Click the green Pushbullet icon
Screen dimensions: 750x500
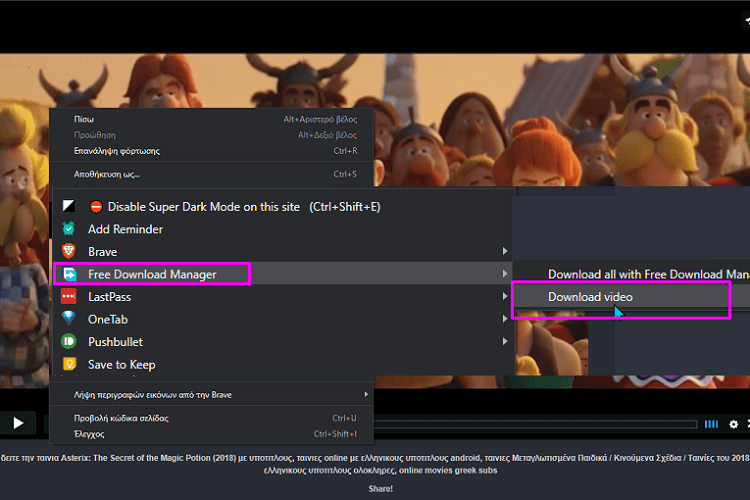69,341
